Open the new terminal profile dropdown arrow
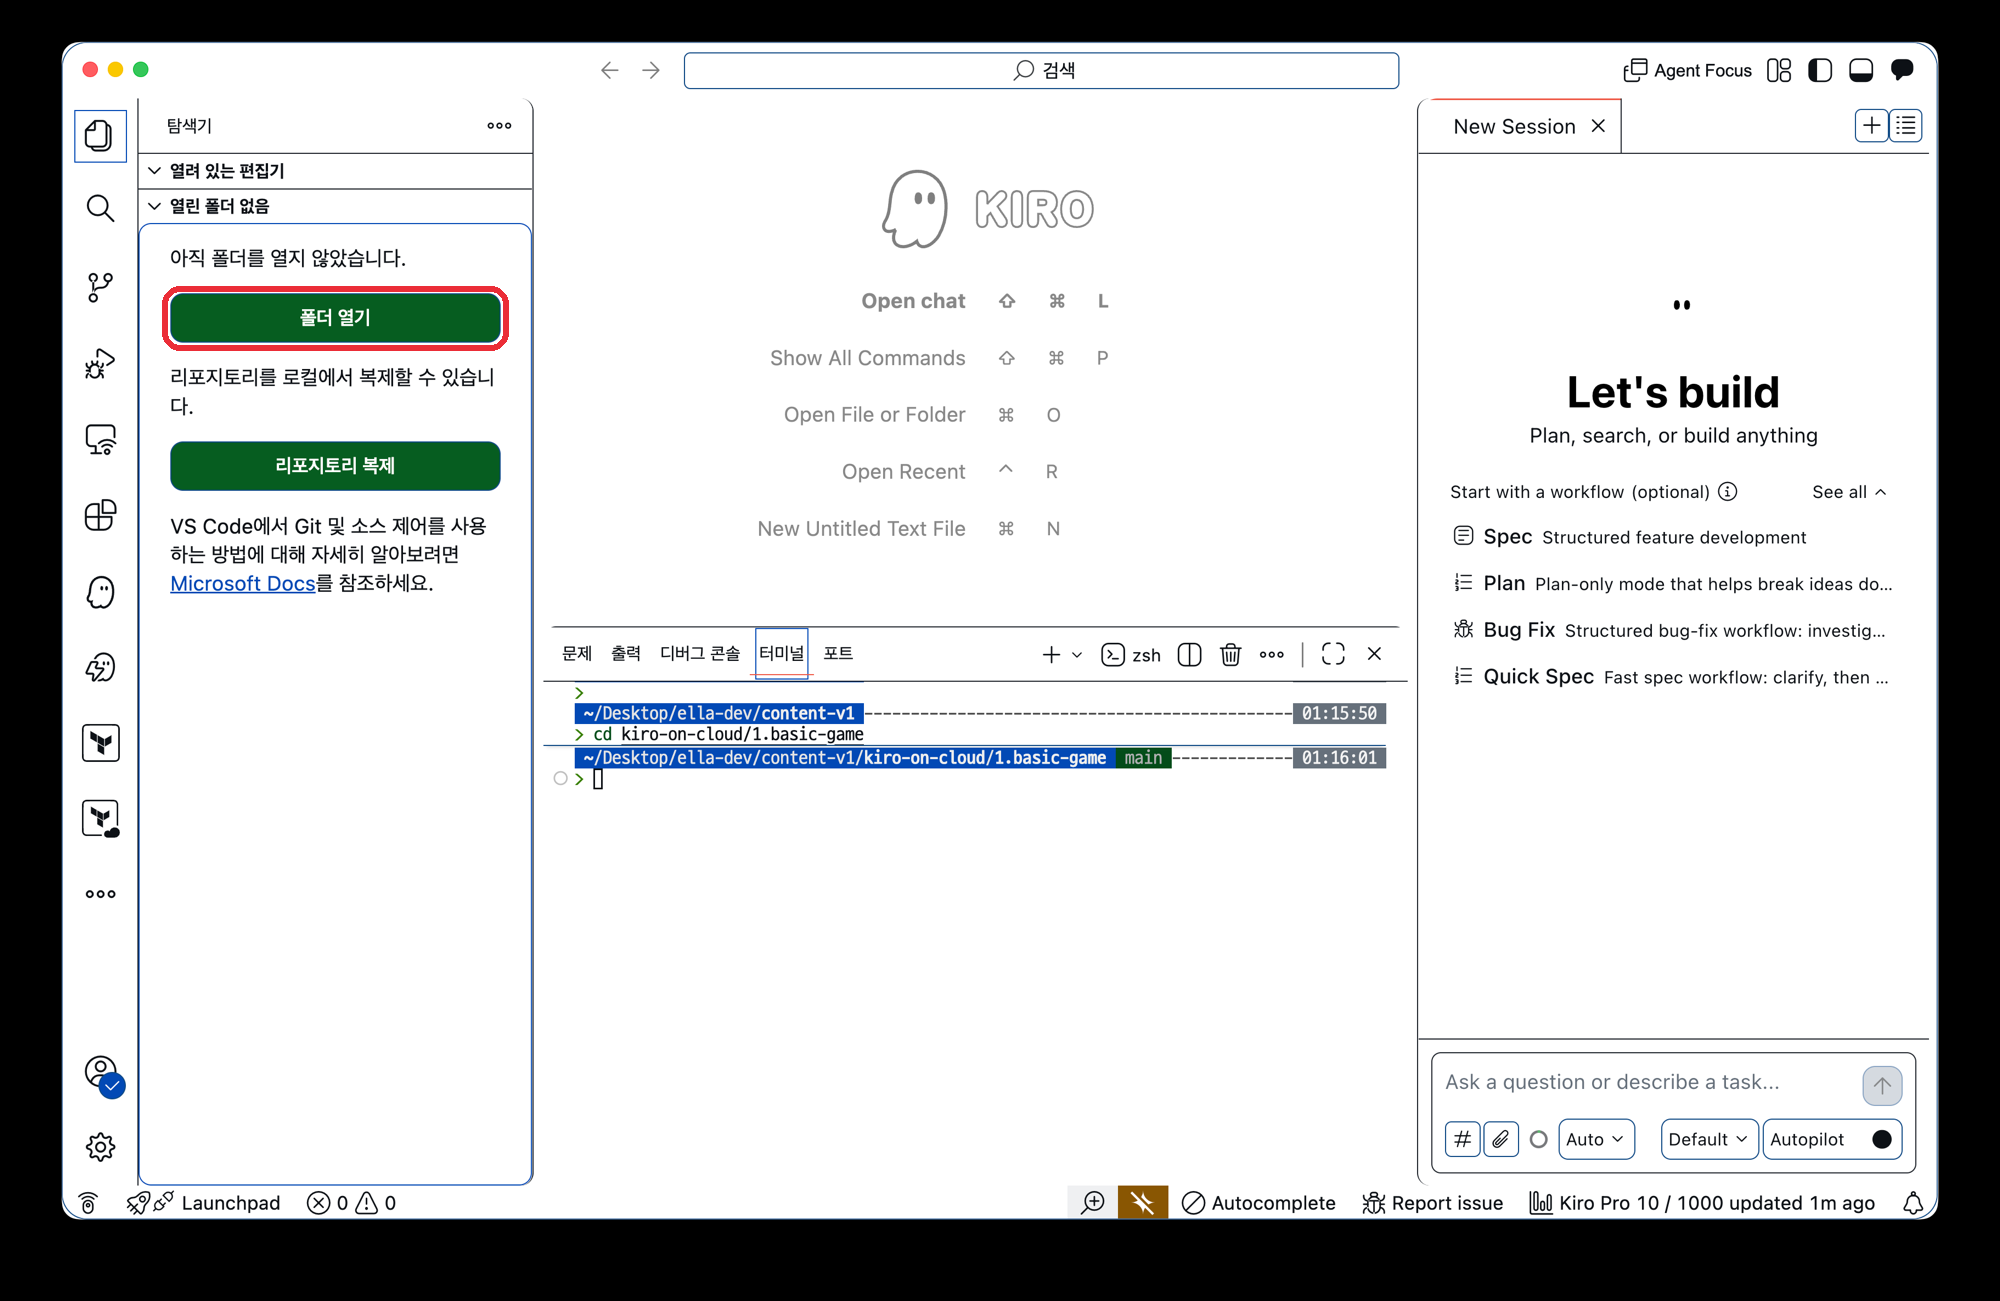This screenshot has width=2000, height=1301. [x=1077, y=655]
